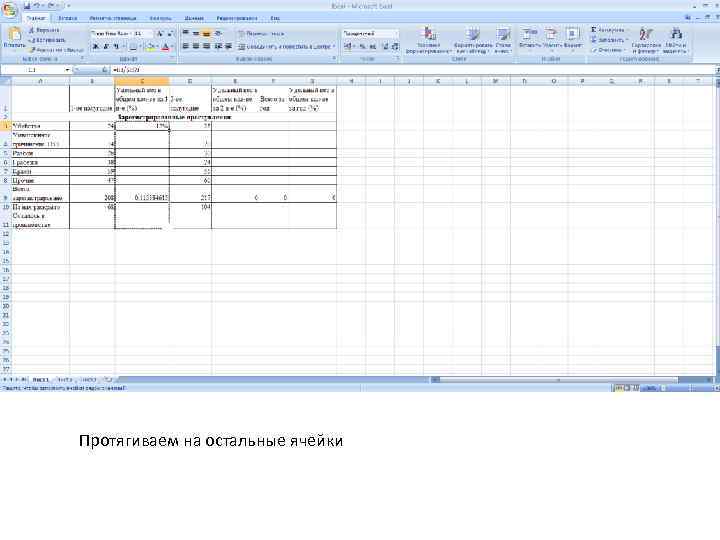Switch to the Формулы tab
This screenshot has width=720, height=540.
pos(160,18)
